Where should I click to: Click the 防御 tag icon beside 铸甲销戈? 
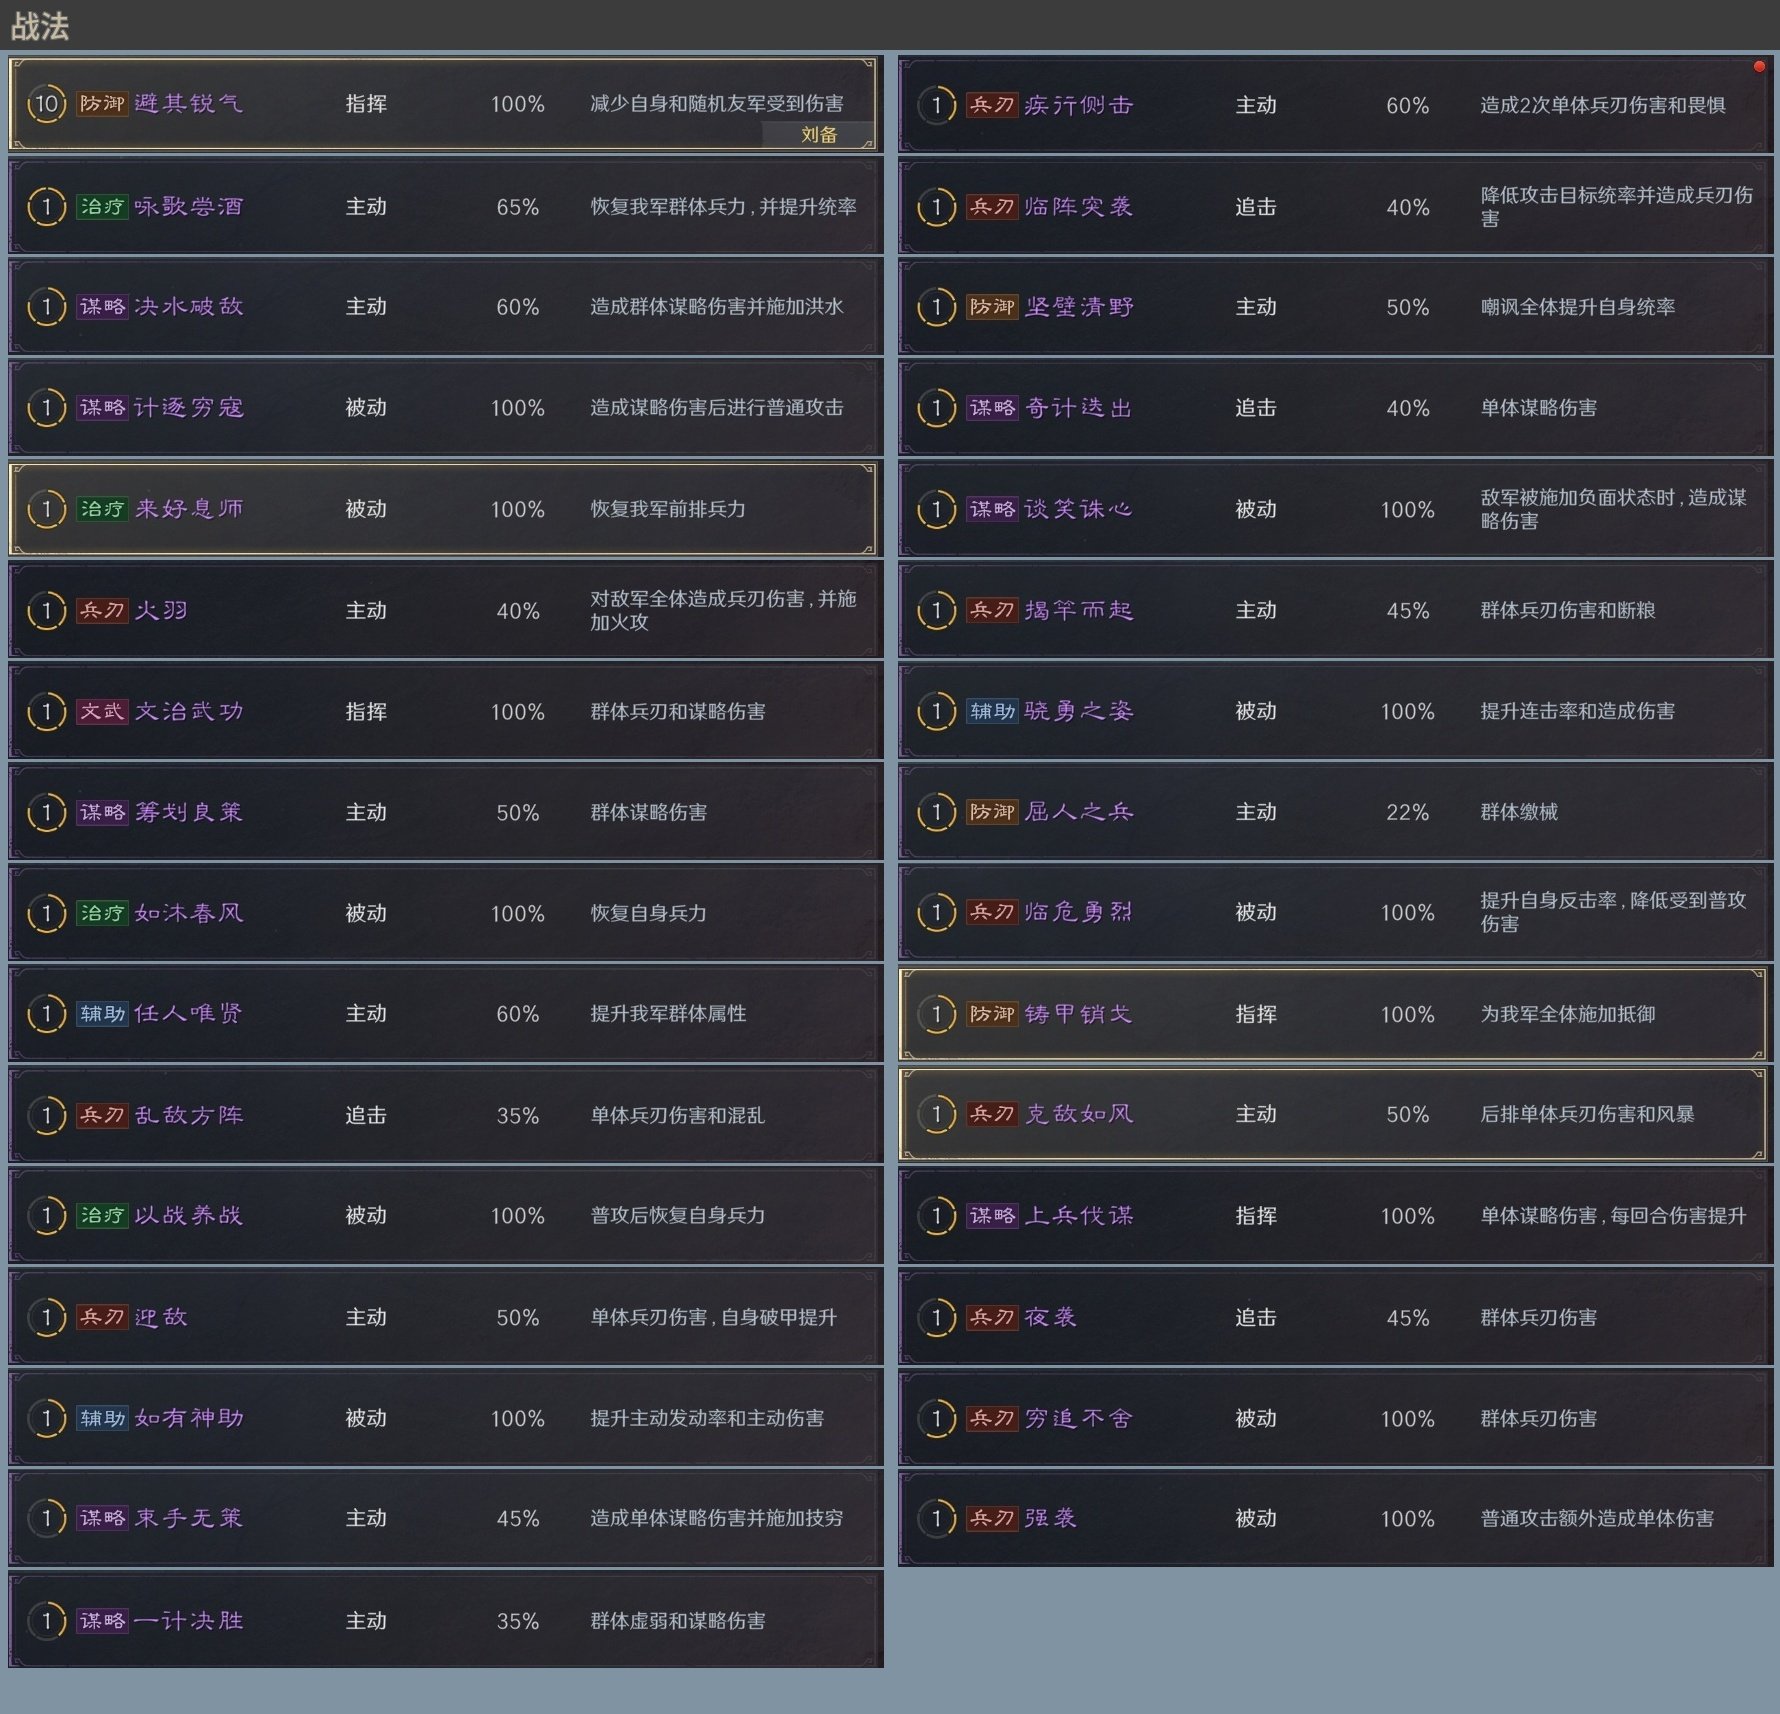pyautogui.click(x=993, y=1015)
